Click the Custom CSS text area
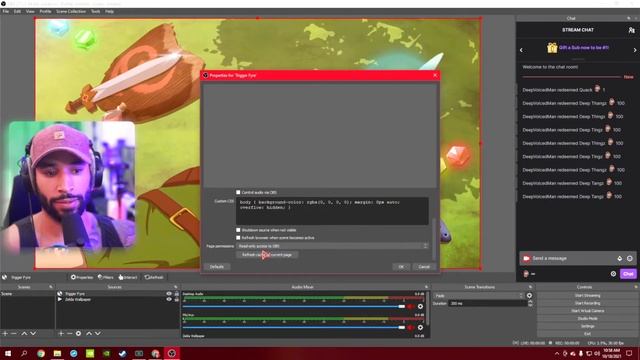This screenshot has height=360, width=640. point(332,211)
